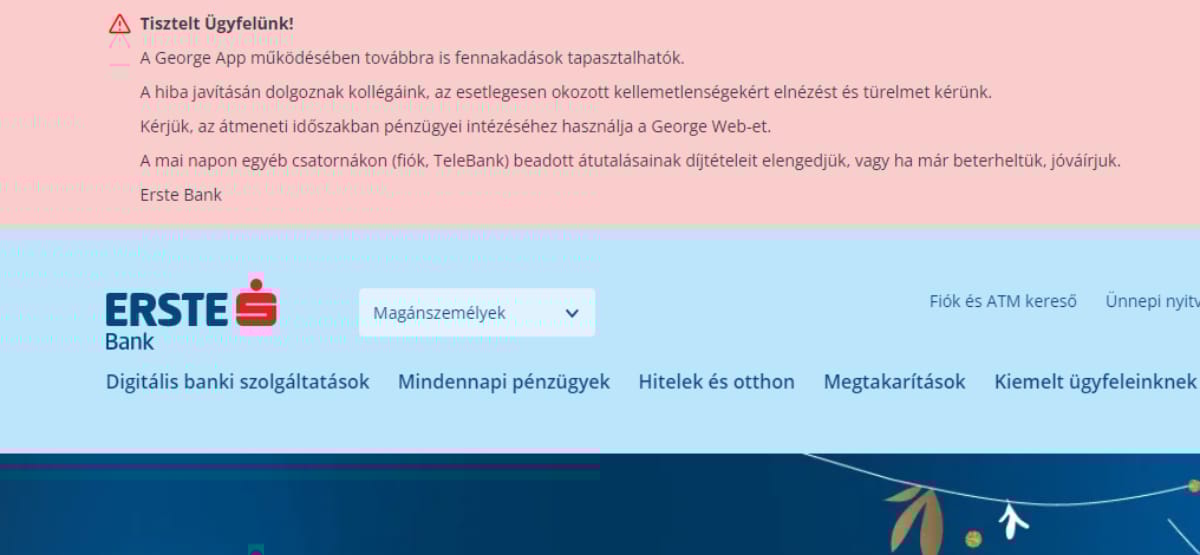This screenshot has width=1200, height=555.
Task: Open Digitális banki szolgáltatások menu
Action: [x=238, y=381]
